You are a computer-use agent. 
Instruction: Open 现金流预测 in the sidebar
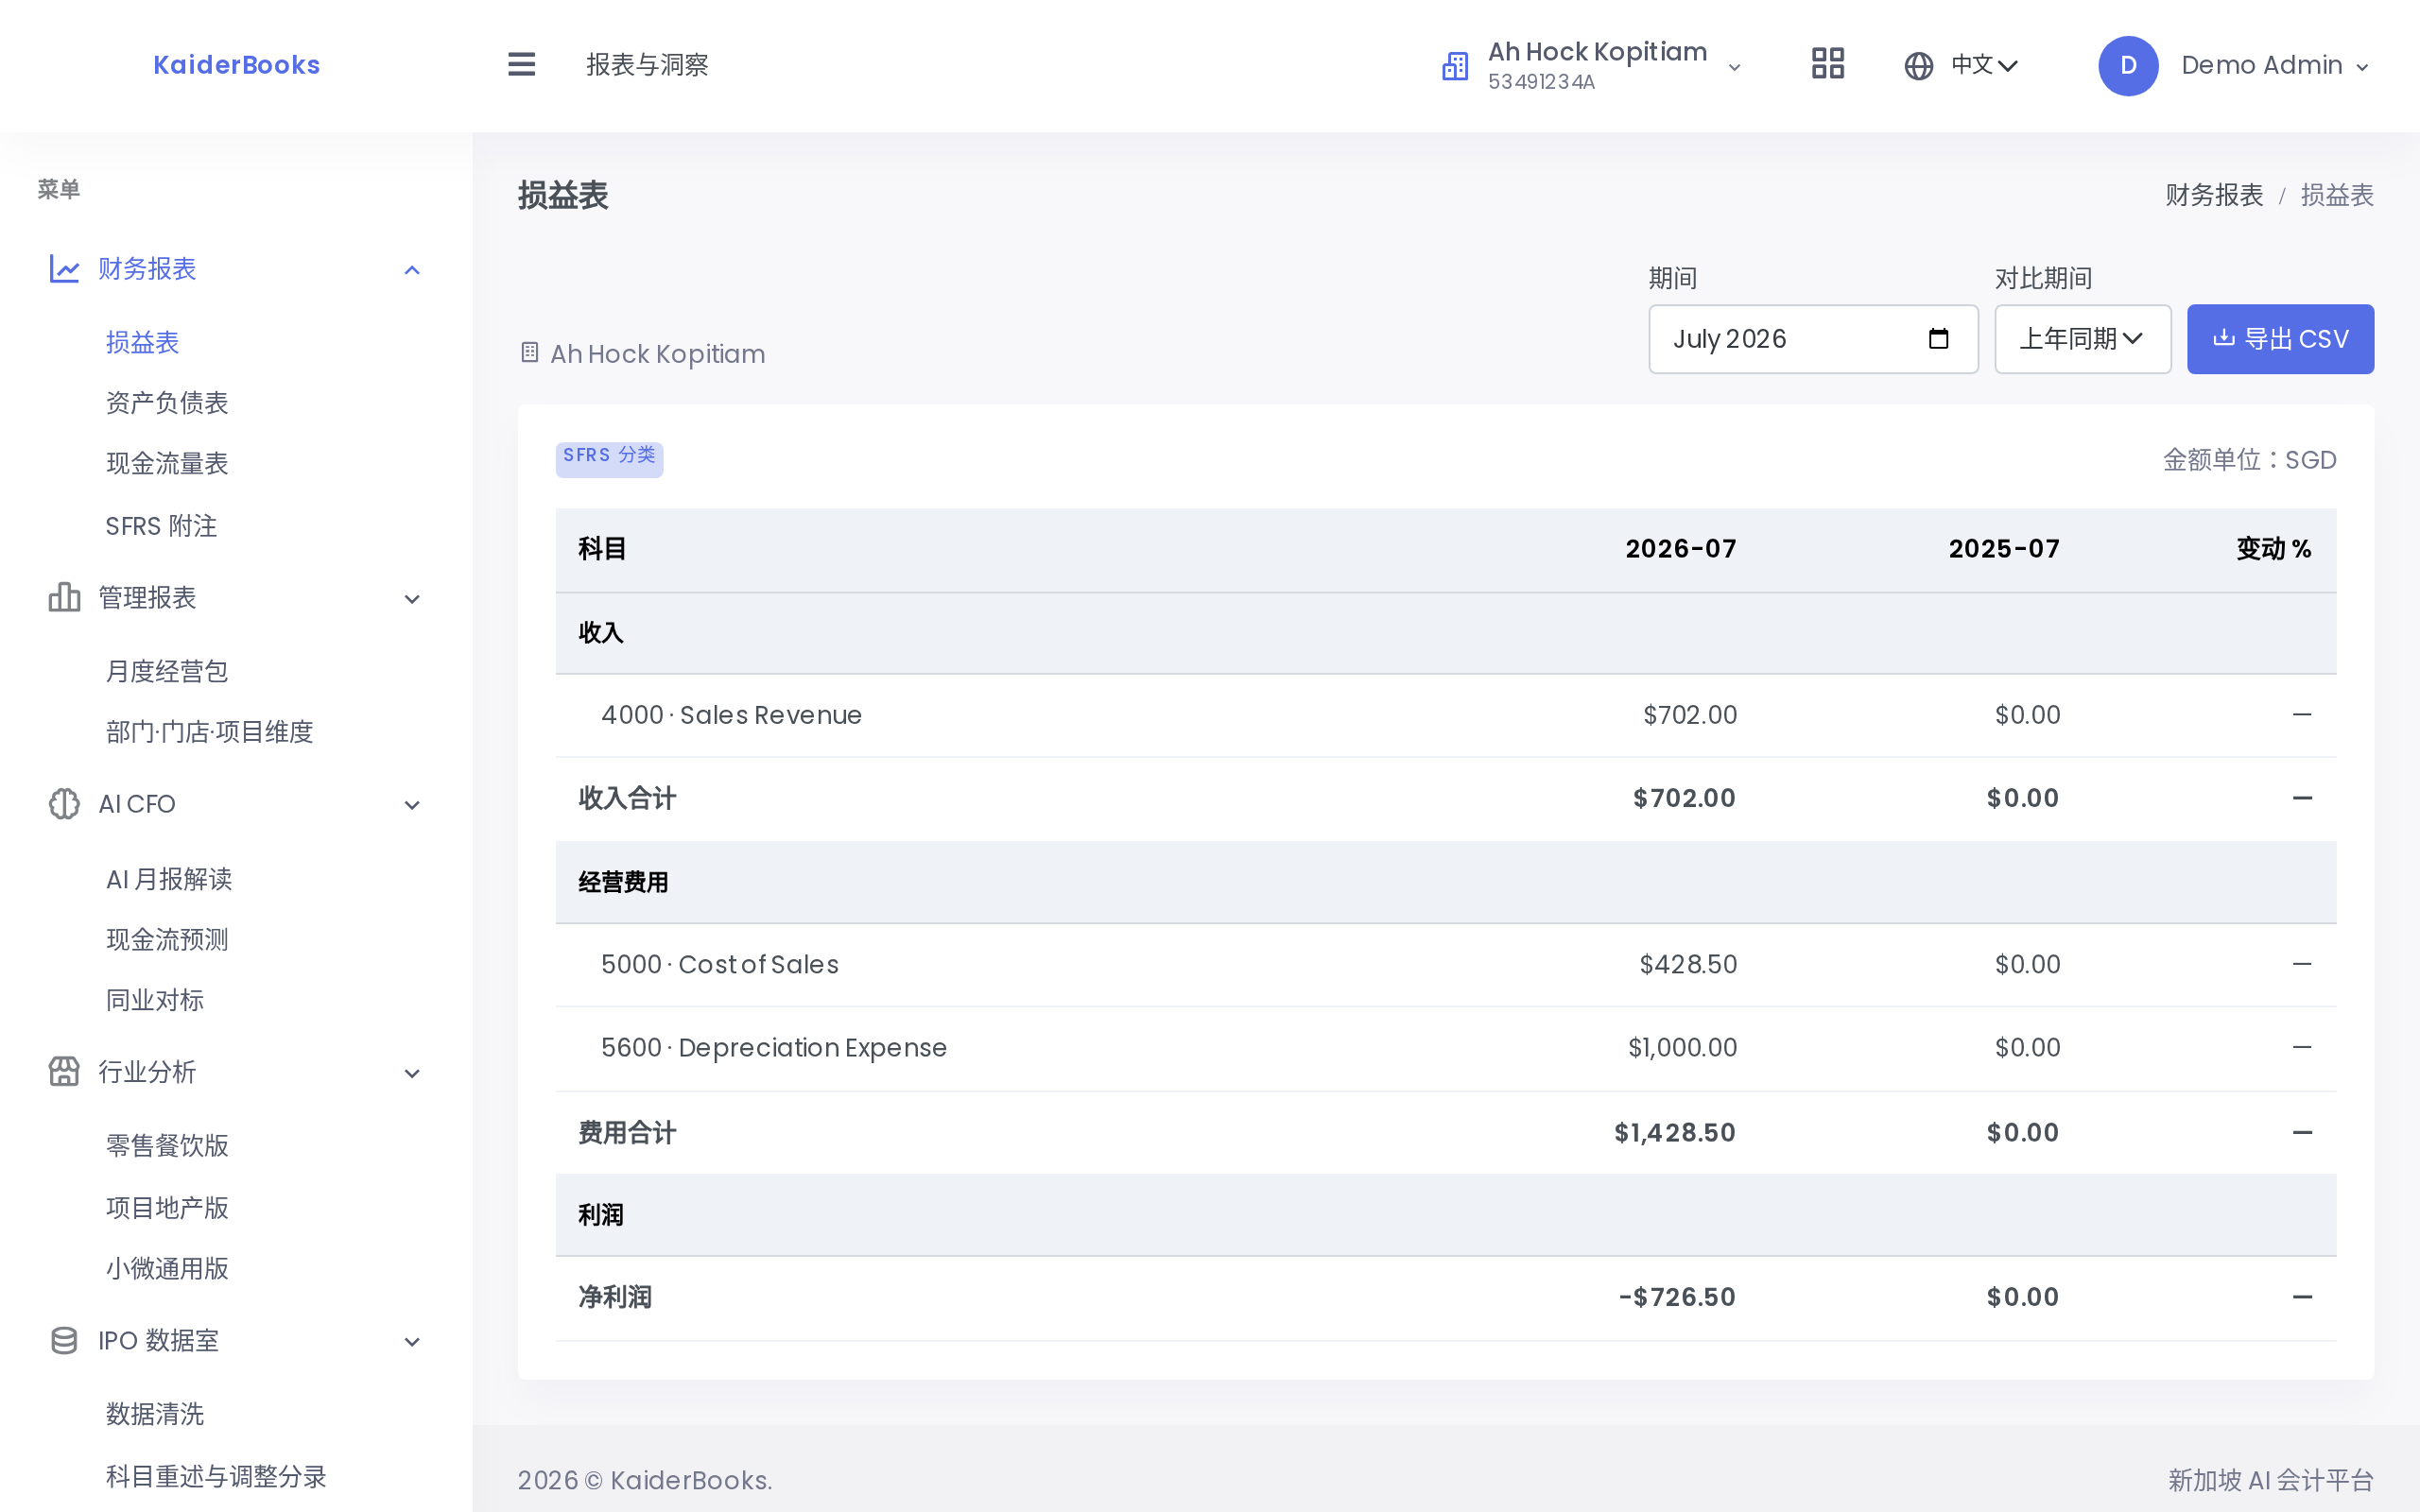coord(167,940)
